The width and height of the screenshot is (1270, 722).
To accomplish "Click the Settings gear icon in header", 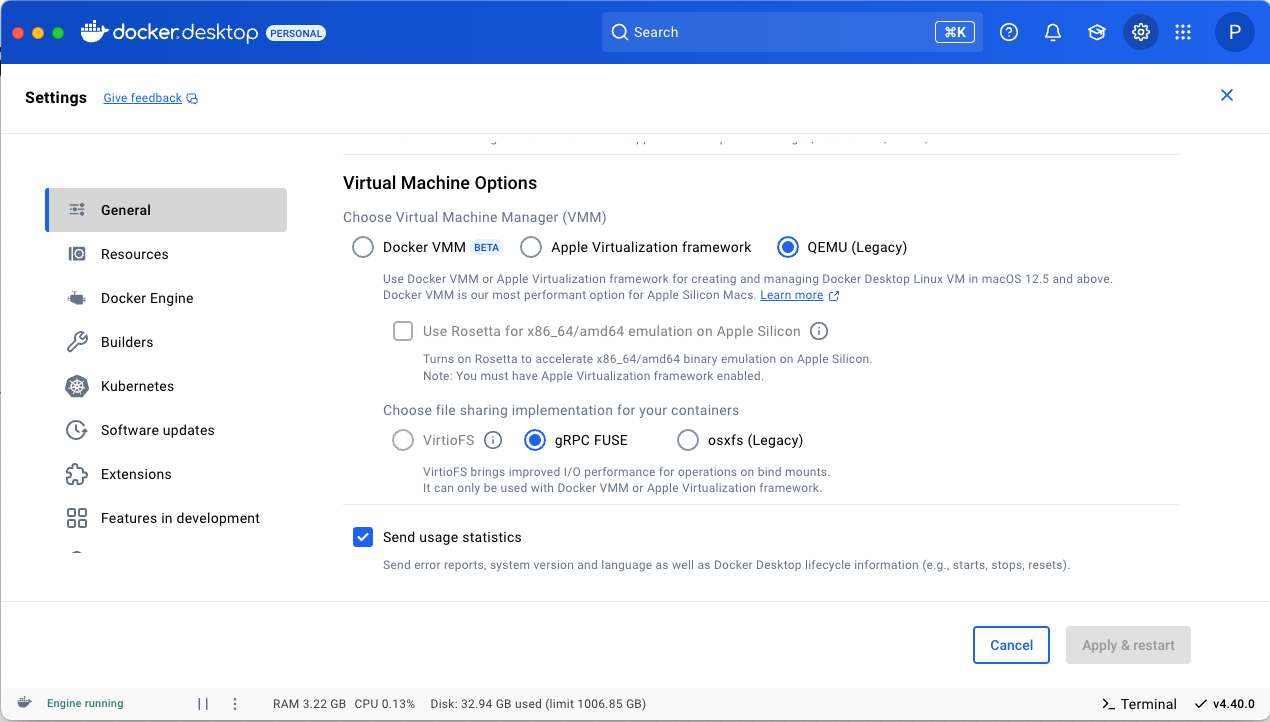I will coord(1141,32).
